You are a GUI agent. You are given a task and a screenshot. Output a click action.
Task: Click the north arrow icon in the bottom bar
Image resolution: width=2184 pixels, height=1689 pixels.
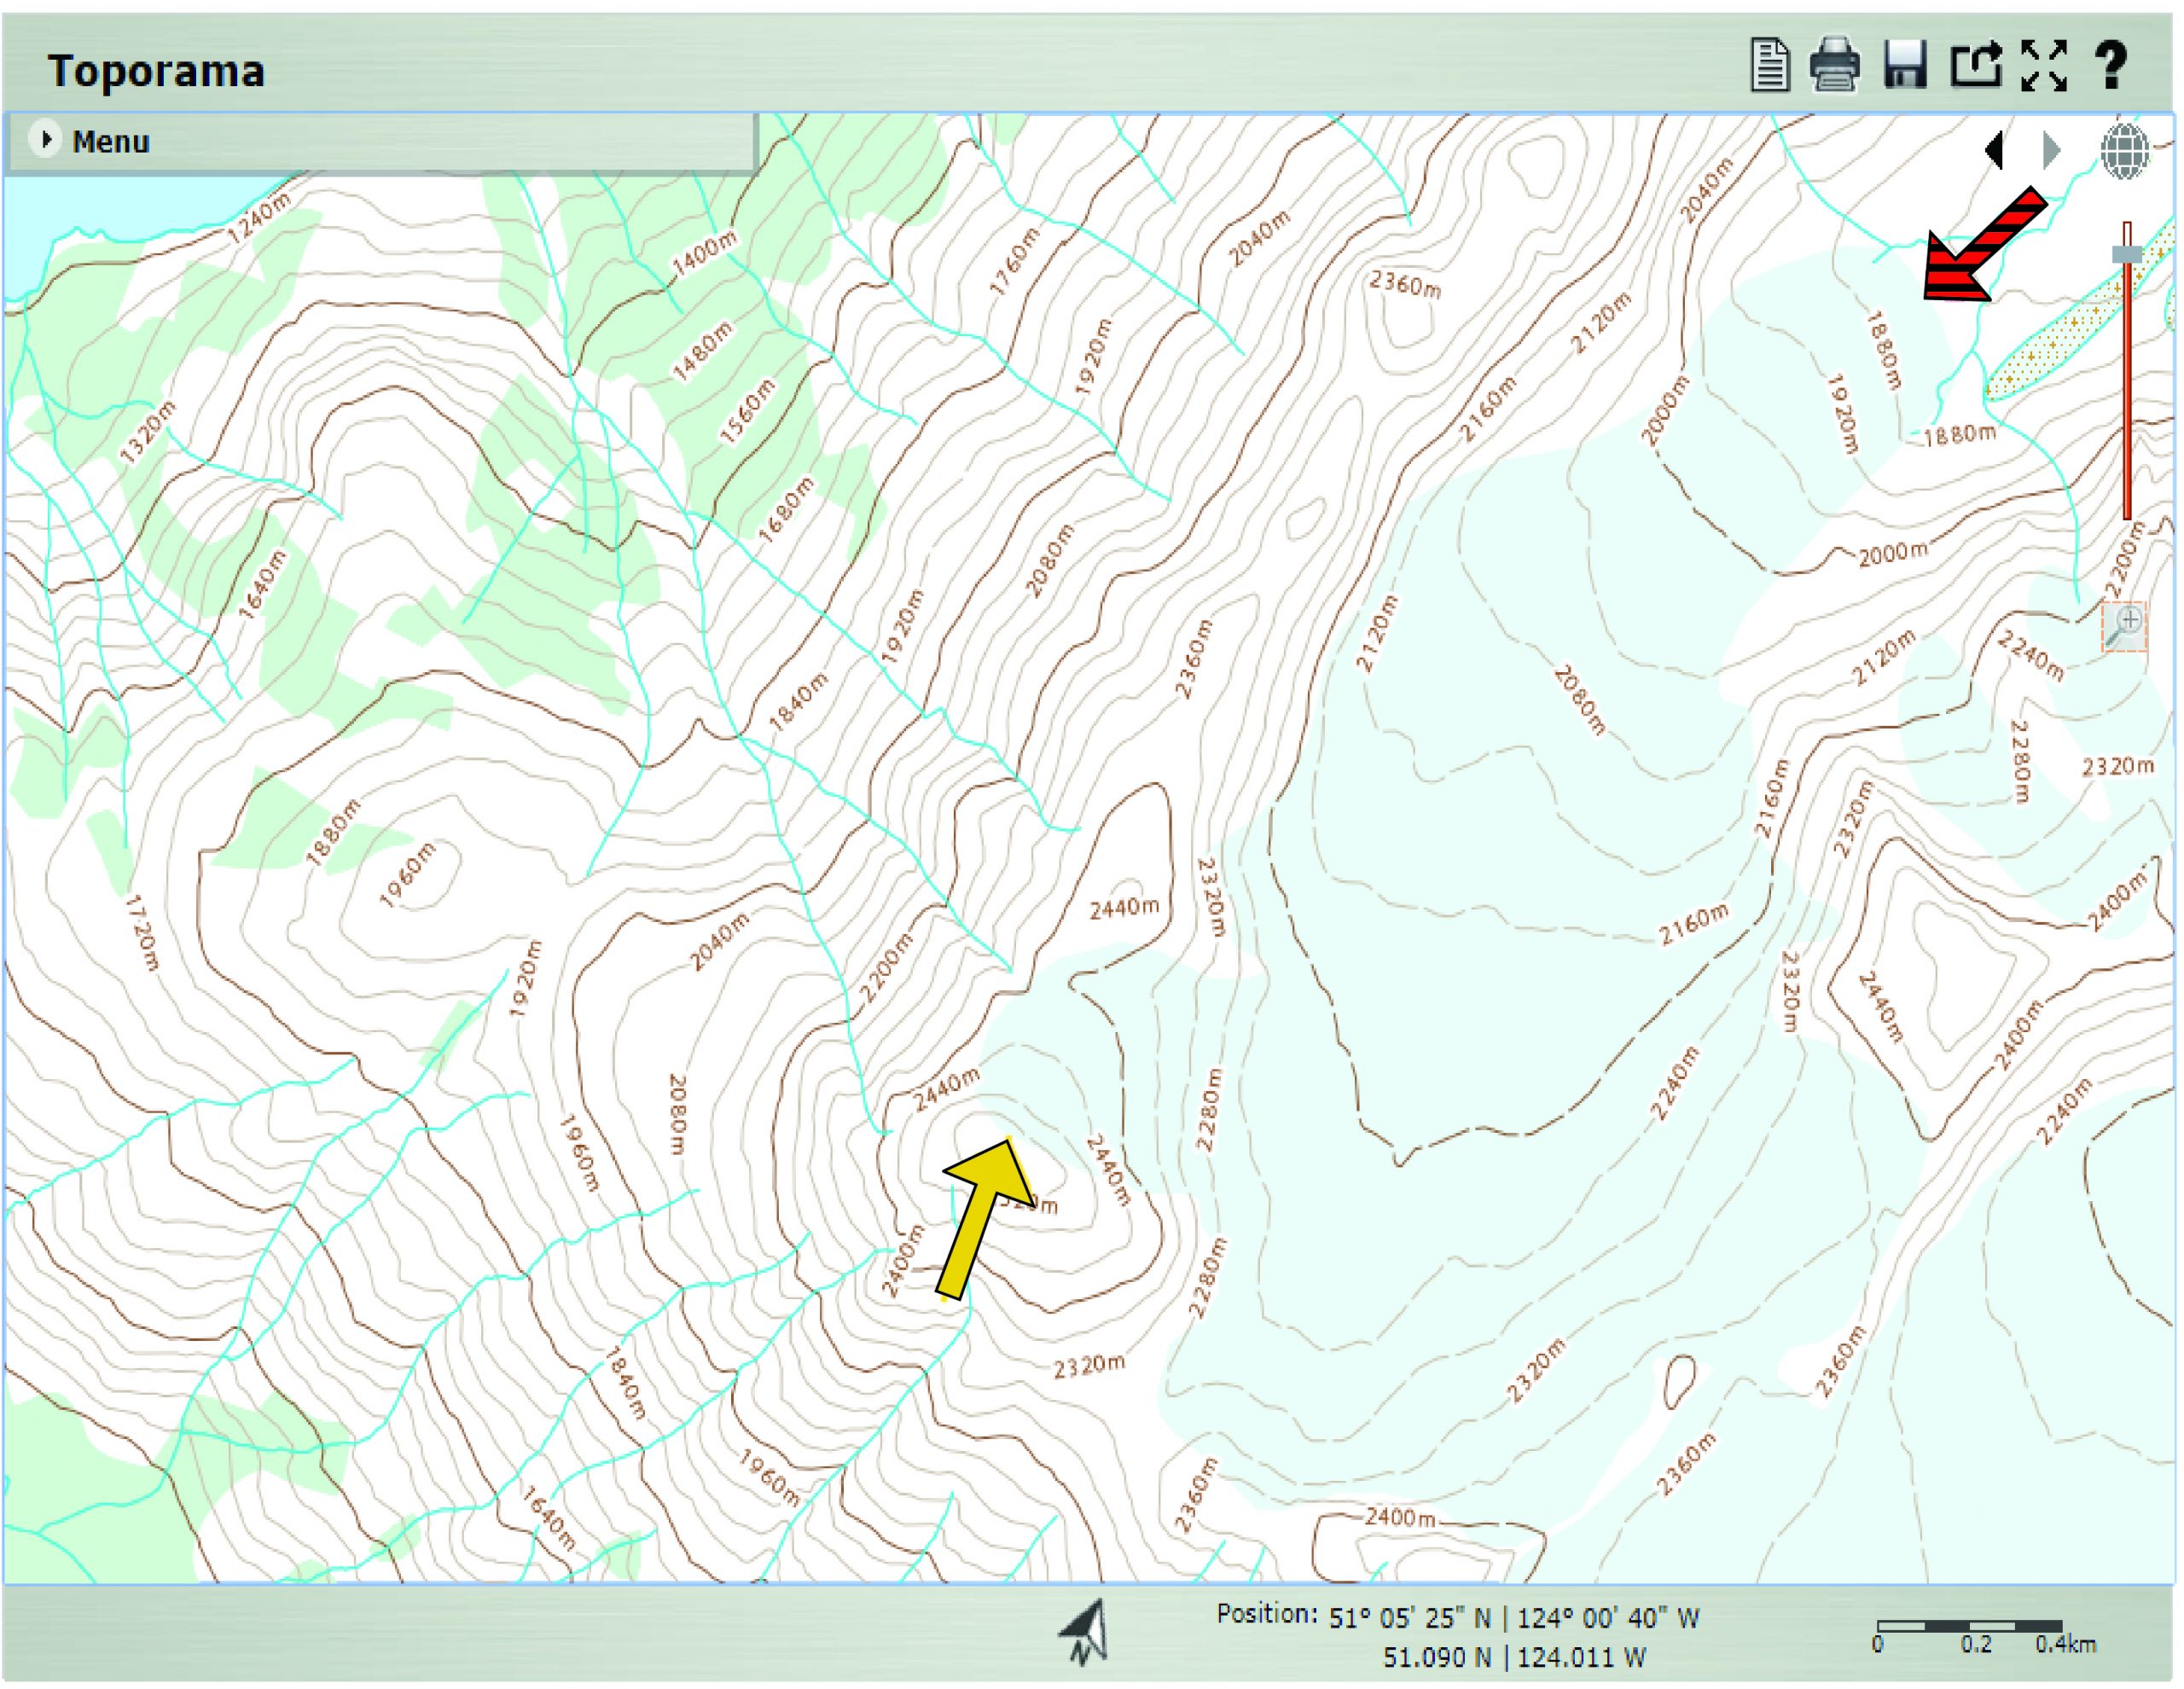1086,1632
